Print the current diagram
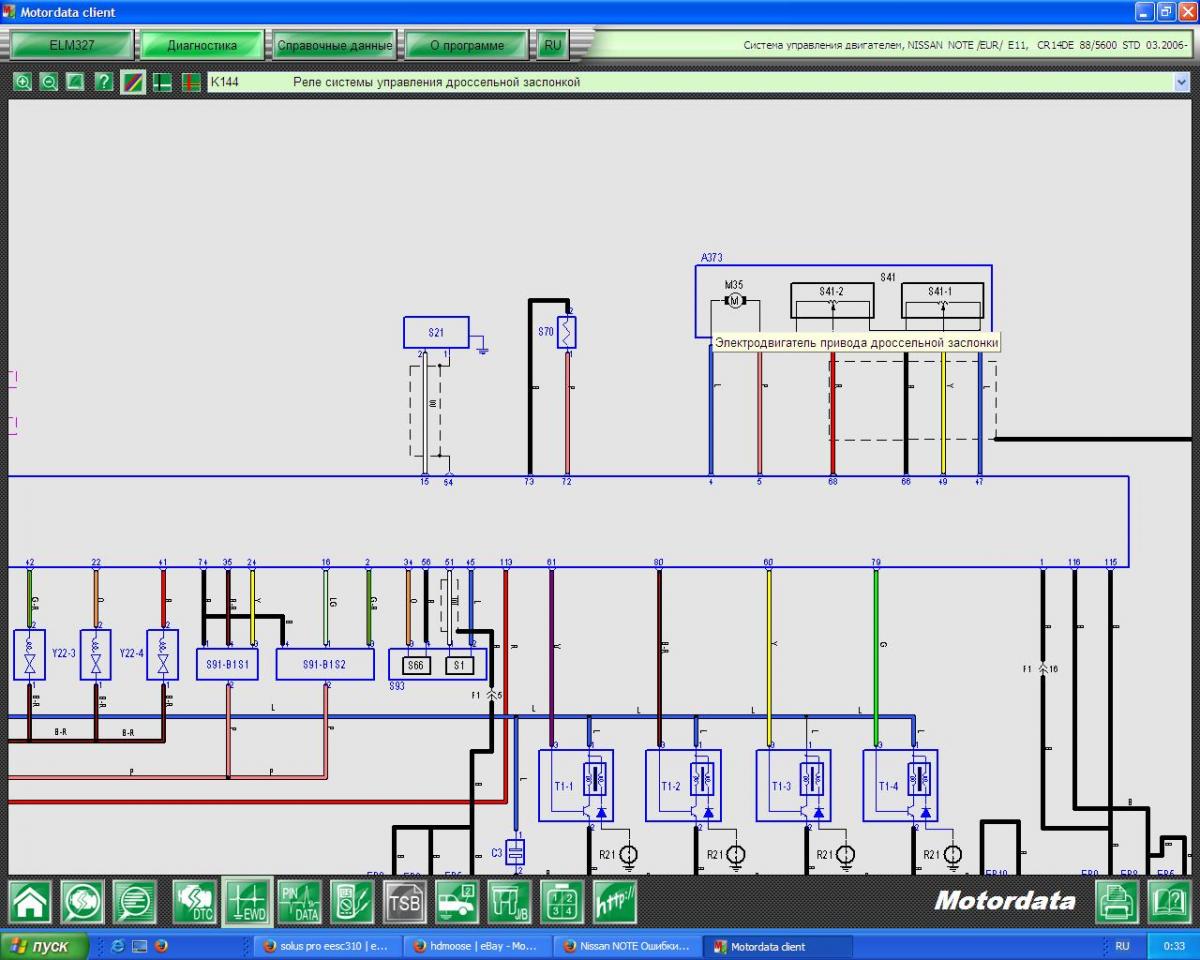 point(1116,901)
